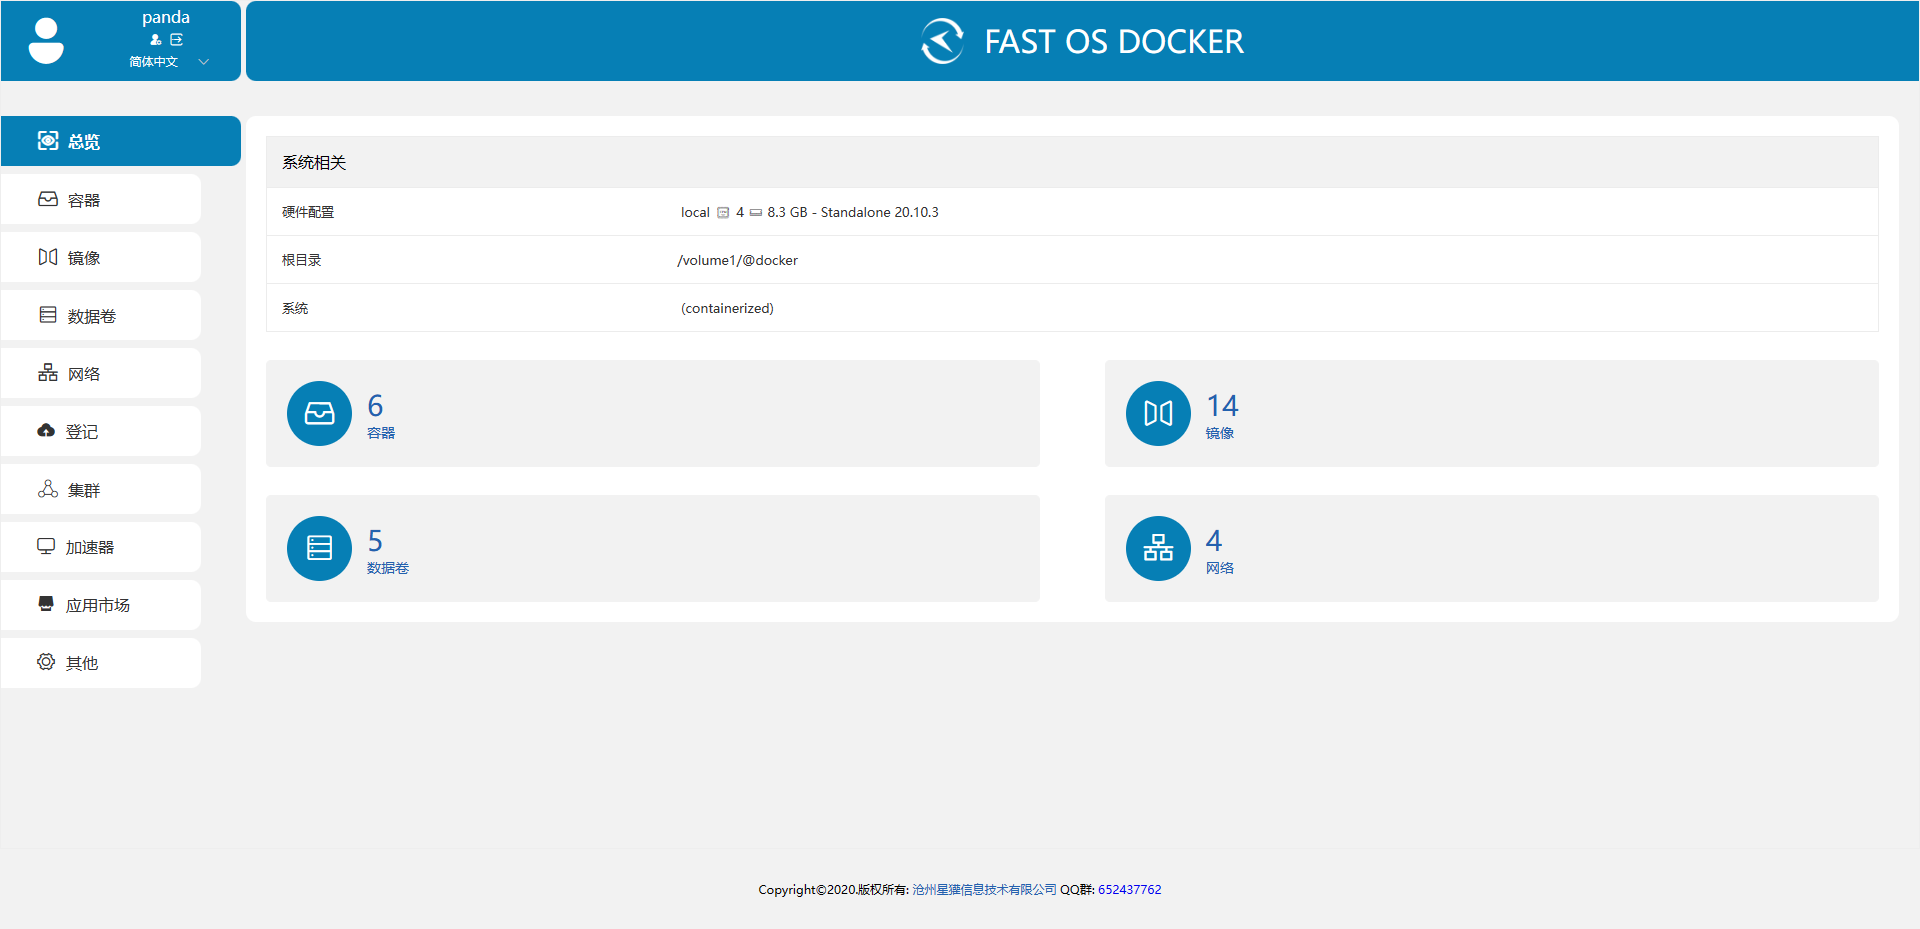Select 总览 overview in the sidebar
This screenshot has height=929, width=1920.
tap(120, 141)
